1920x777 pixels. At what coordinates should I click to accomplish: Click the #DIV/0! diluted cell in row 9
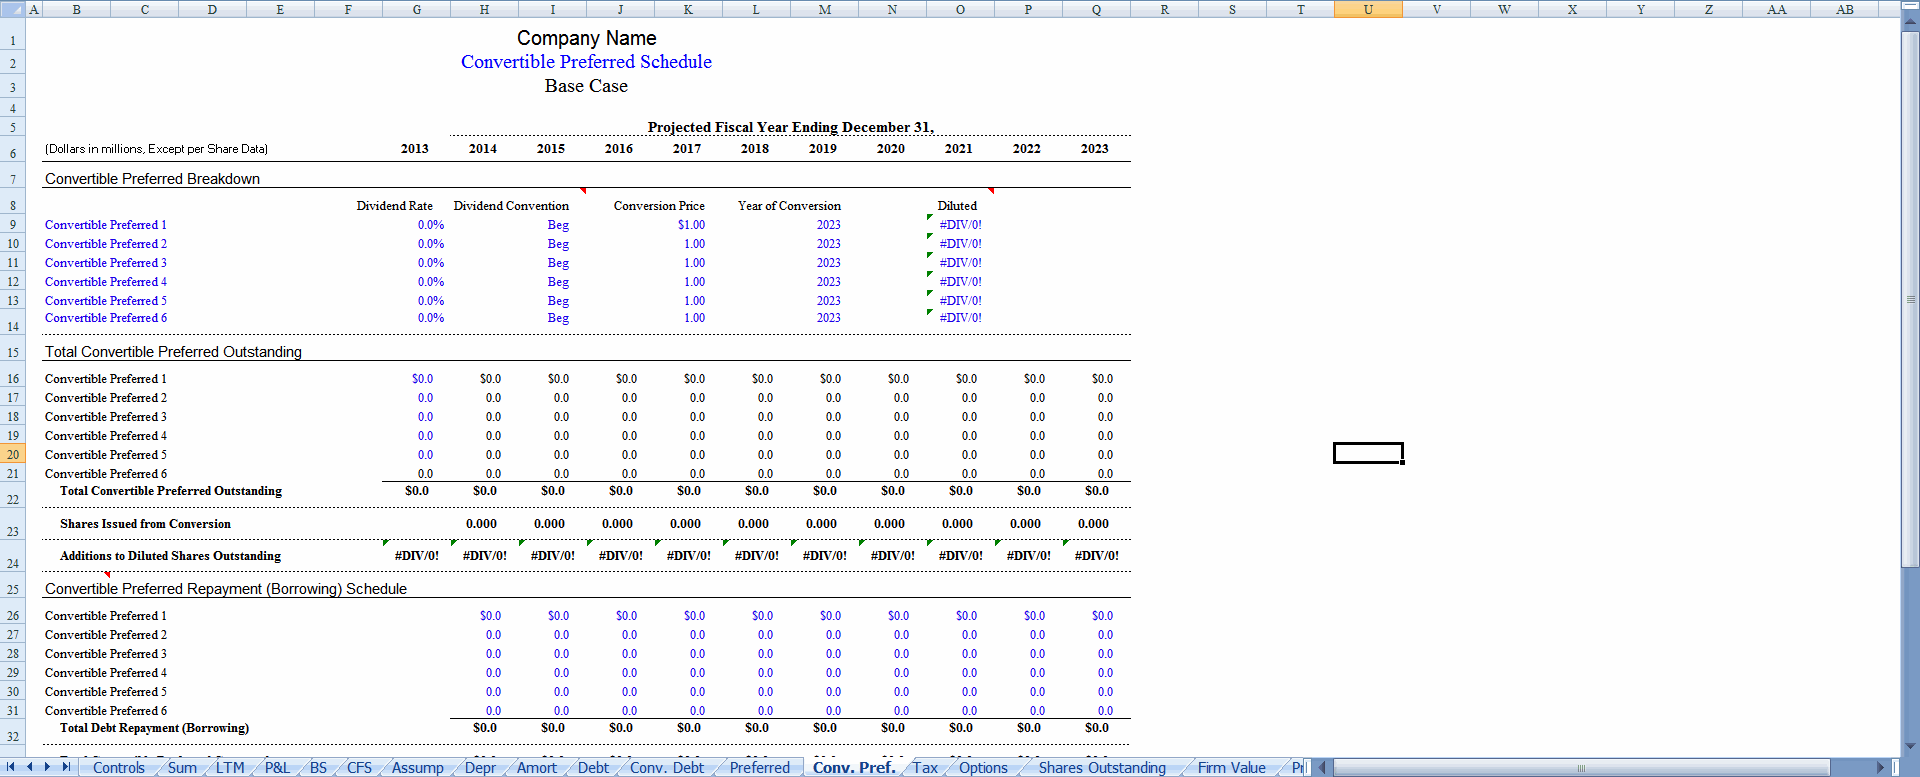[960, 225]
